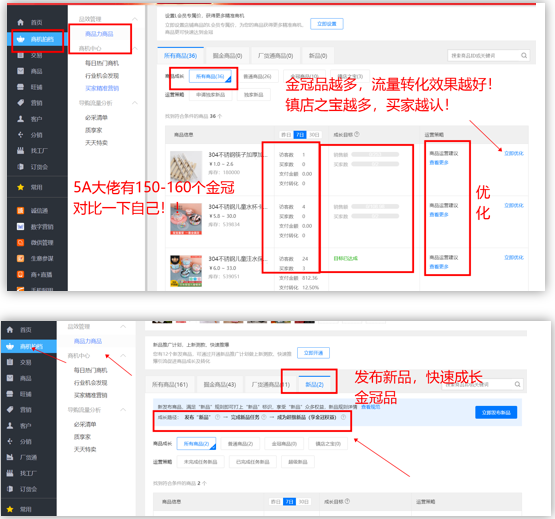Collapse 商机中心 chevron in lower menu
This screenshot has width=555, height=519.
coord(123,355)
